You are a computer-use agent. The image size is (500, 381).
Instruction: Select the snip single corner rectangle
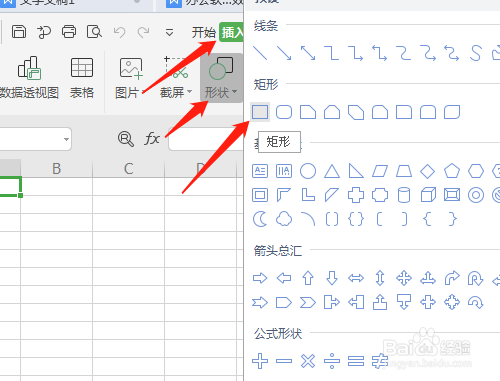pyautogui.click(x=308, y=112)
